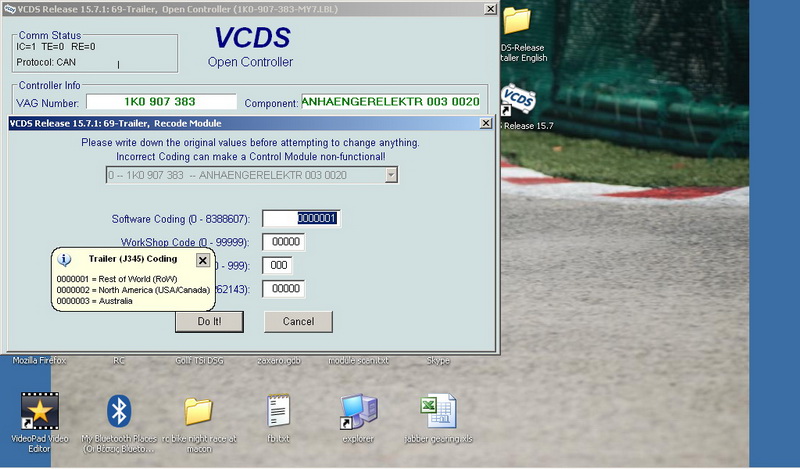Expand the controller module dropdown arrow
Viewport: 800px width, 469px height.
pyautogui.click(x=391, y=175)
